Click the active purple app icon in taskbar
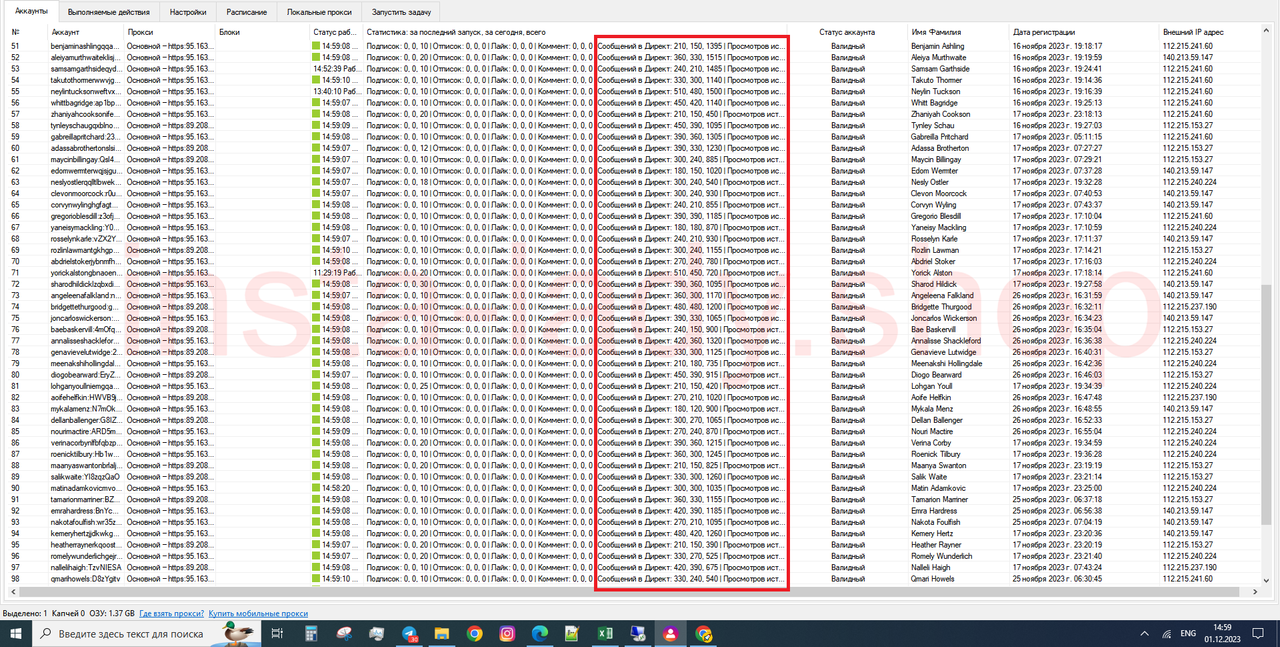Viewport: 1280px width, 647px height. [670, 633]
